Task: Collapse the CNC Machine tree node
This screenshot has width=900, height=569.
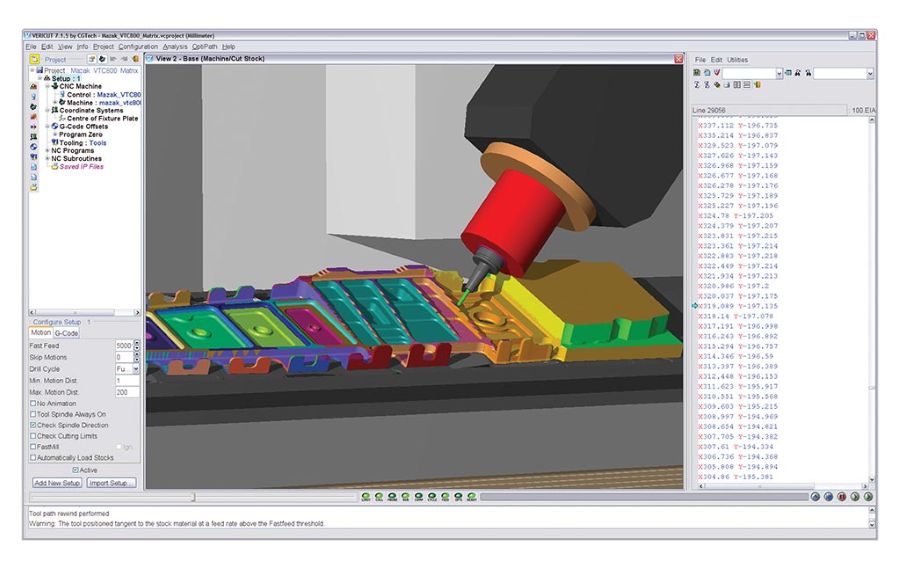Action: click(x=48, y=86)
